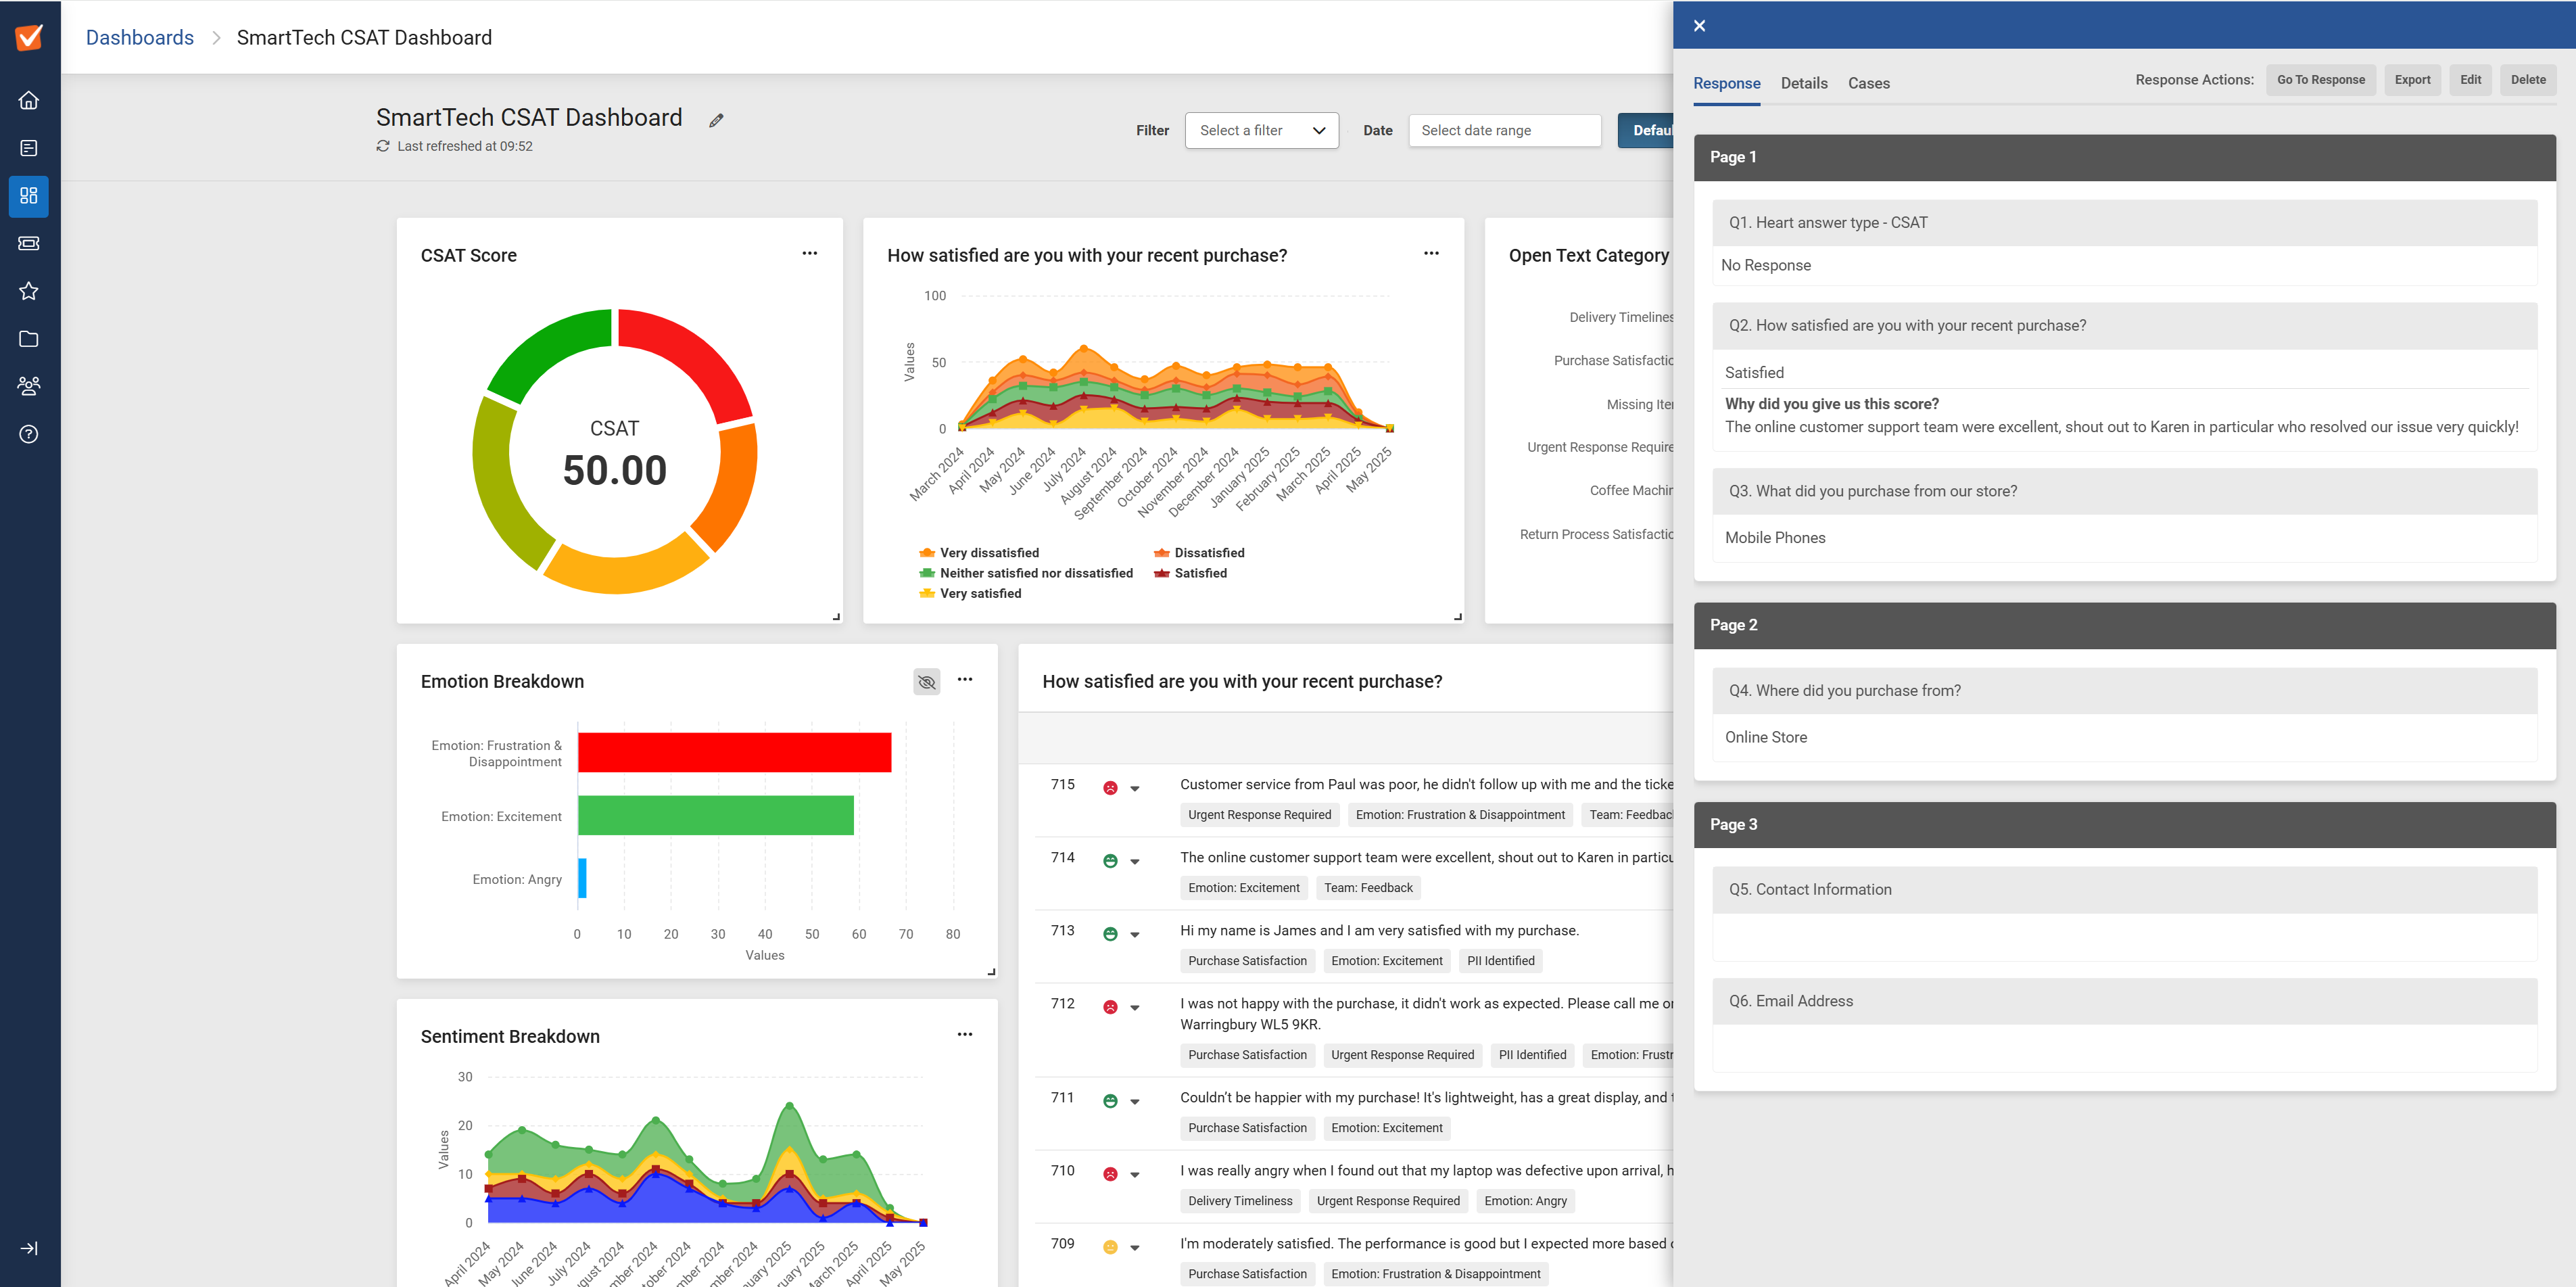The image size is (2576, 1287).
Task: Expand sentiment dropdown arrow on response 712
Action: click(1134, 1008)
